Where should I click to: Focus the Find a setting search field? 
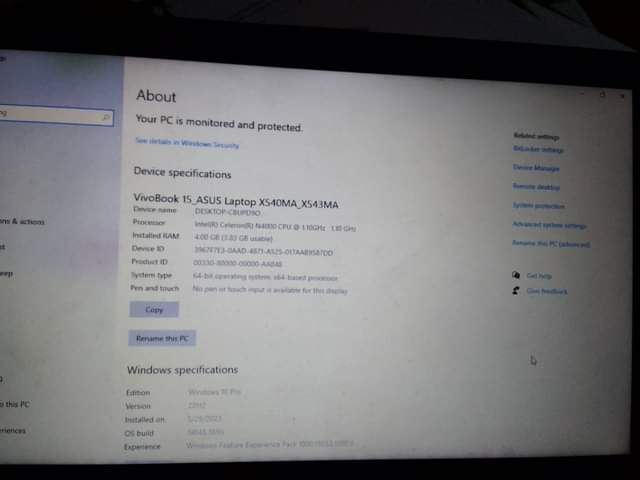click(56, 116)
